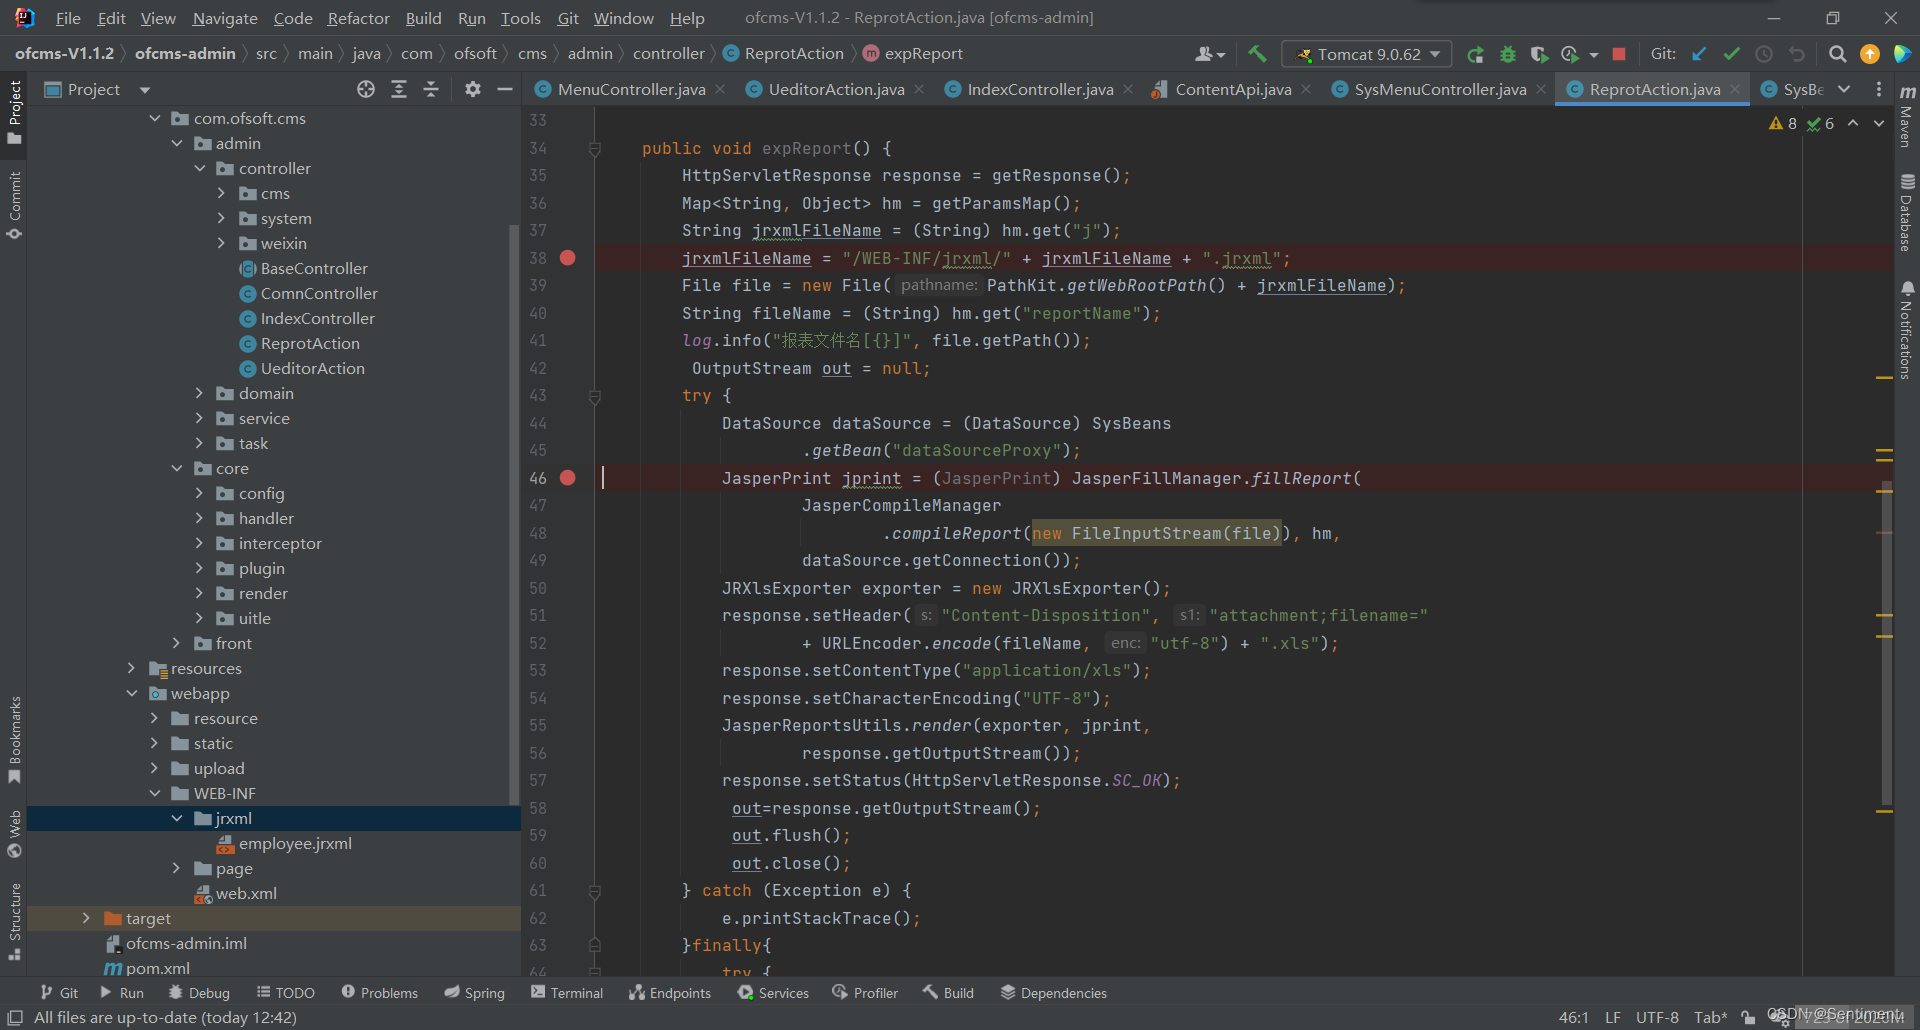Viewport: 1920px width, 1030px height.
Task: Click Git update project arrow icon
Action: 1699,54
